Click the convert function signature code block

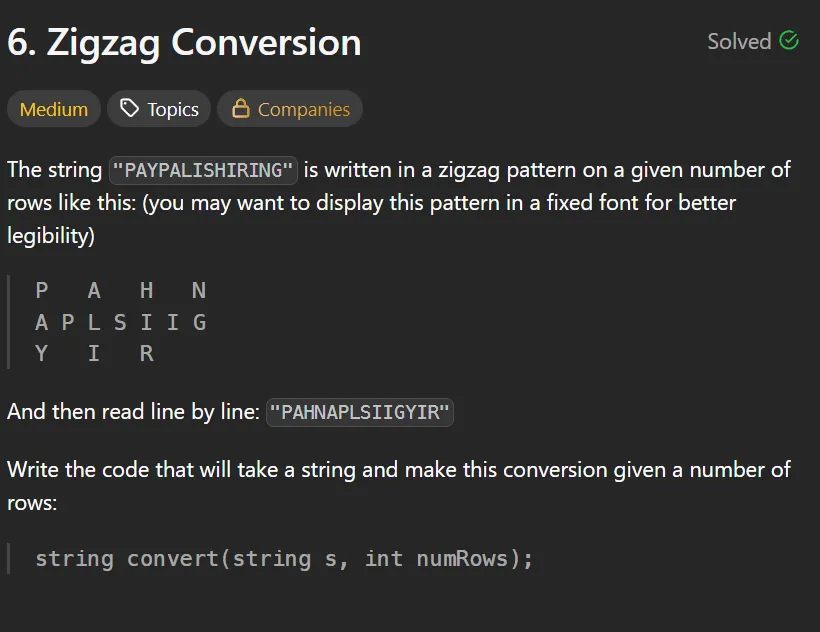pyautogui.click(x=285, y=558)
